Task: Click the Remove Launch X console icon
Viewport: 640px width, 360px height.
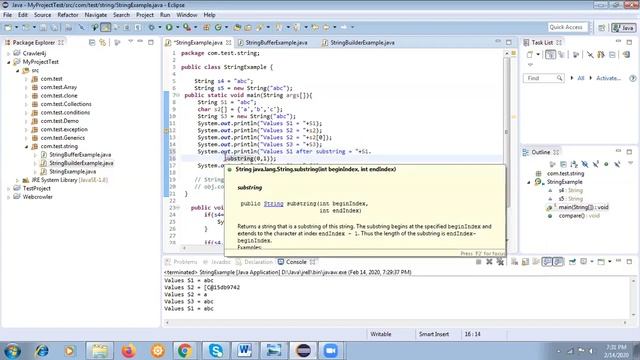Action: pyautogui.click(x=489, y=262)
